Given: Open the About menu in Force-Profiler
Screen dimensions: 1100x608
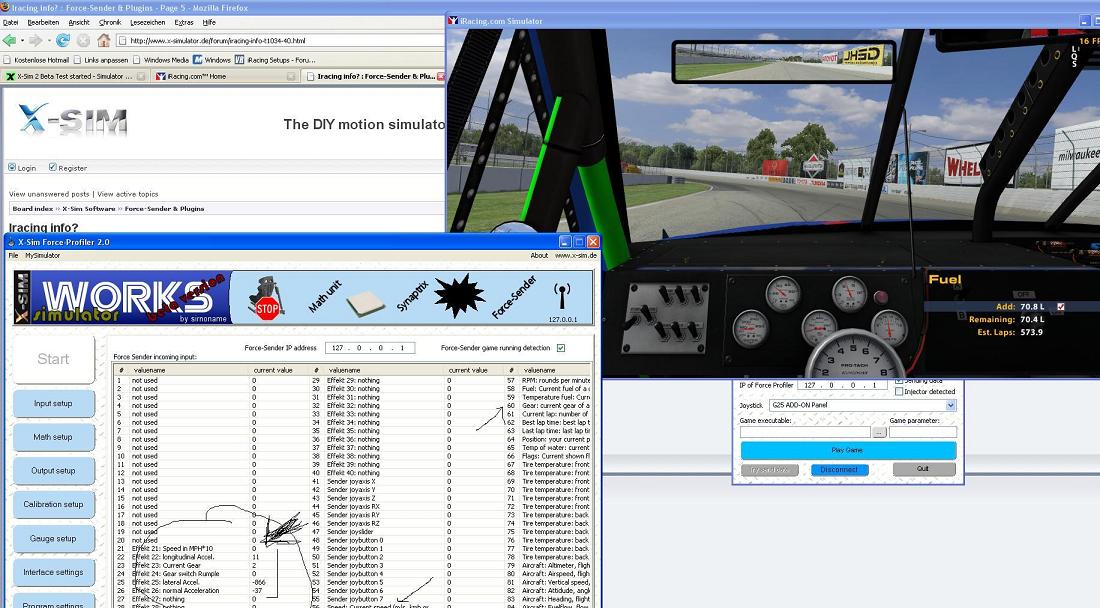Looking at the screenshot, I should click(x=539, y=255).
